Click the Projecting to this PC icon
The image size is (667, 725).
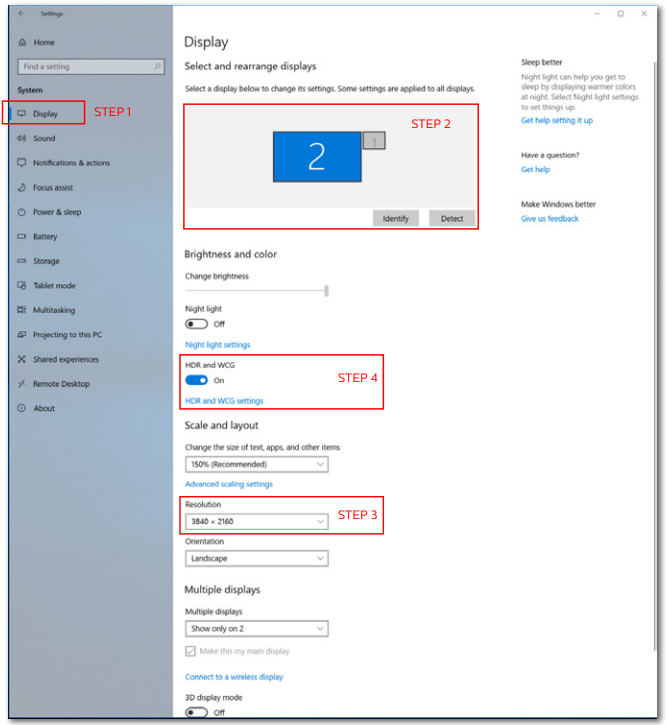point(22,334)
